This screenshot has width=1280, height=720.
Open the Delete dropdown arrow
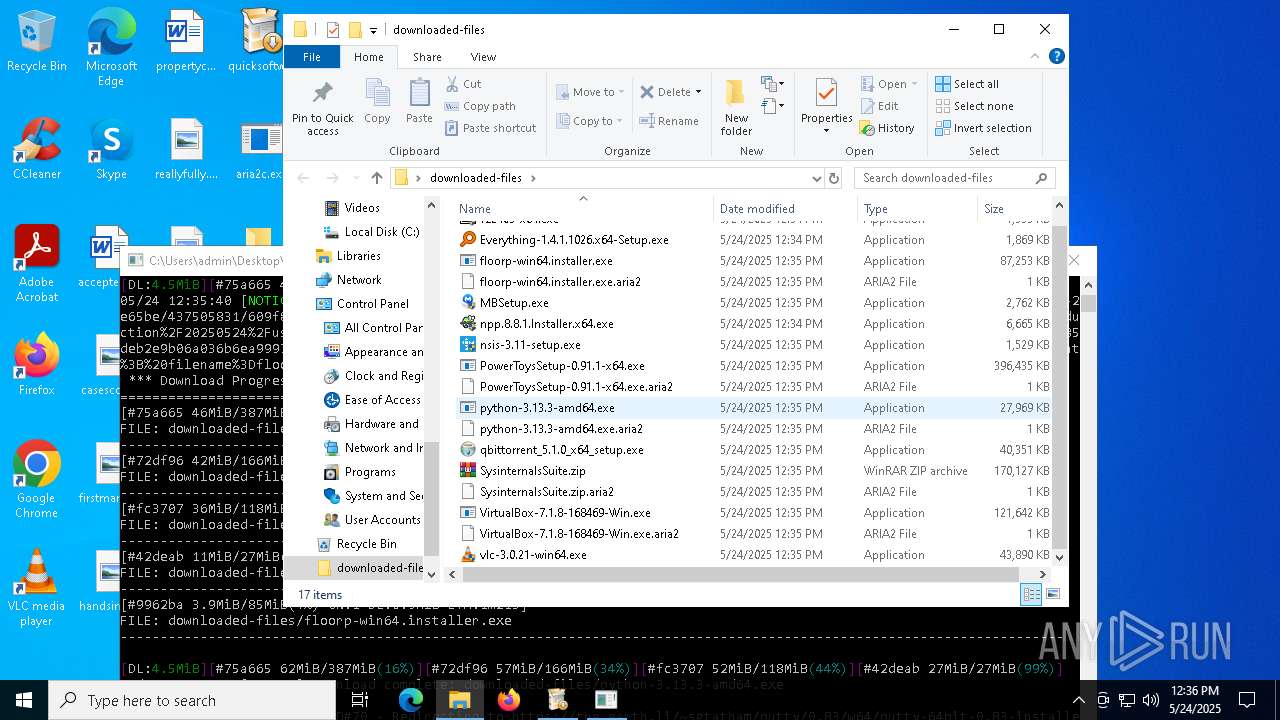click(698, 92)
